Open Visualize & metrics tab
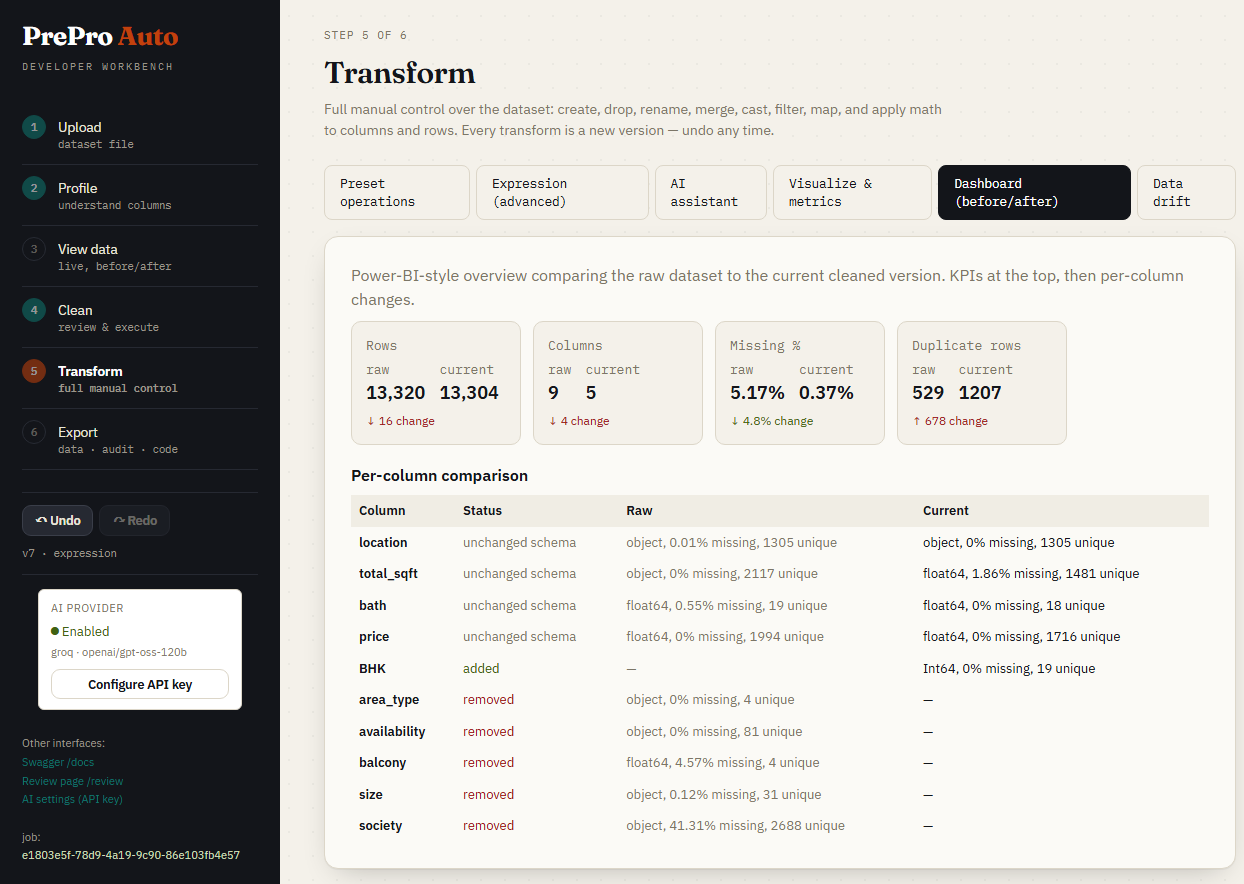Screen dimensions: 1244x884 [x=852, y=192]
